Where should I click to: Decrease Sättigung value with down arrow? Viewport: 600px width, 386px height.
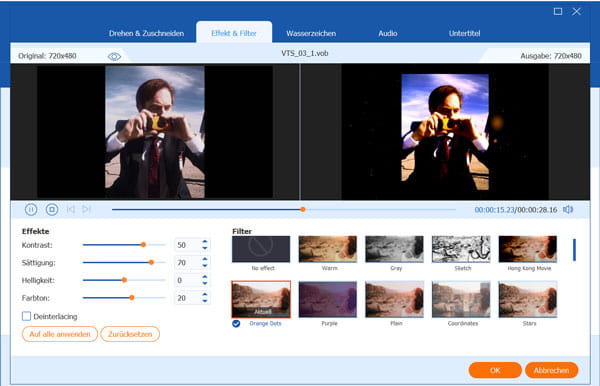tap(205, 265)
